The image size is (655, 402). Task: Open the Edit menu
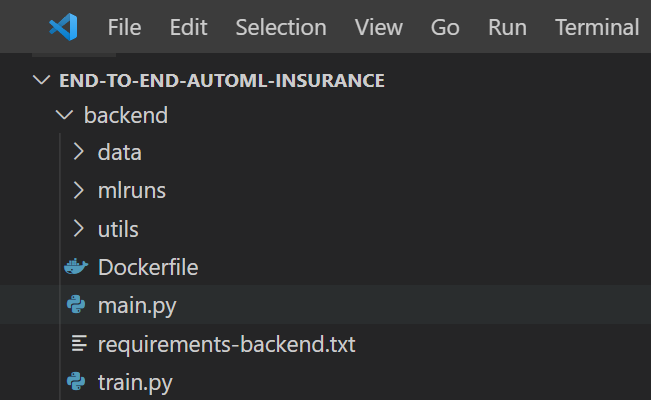click(x=188, y=28)
